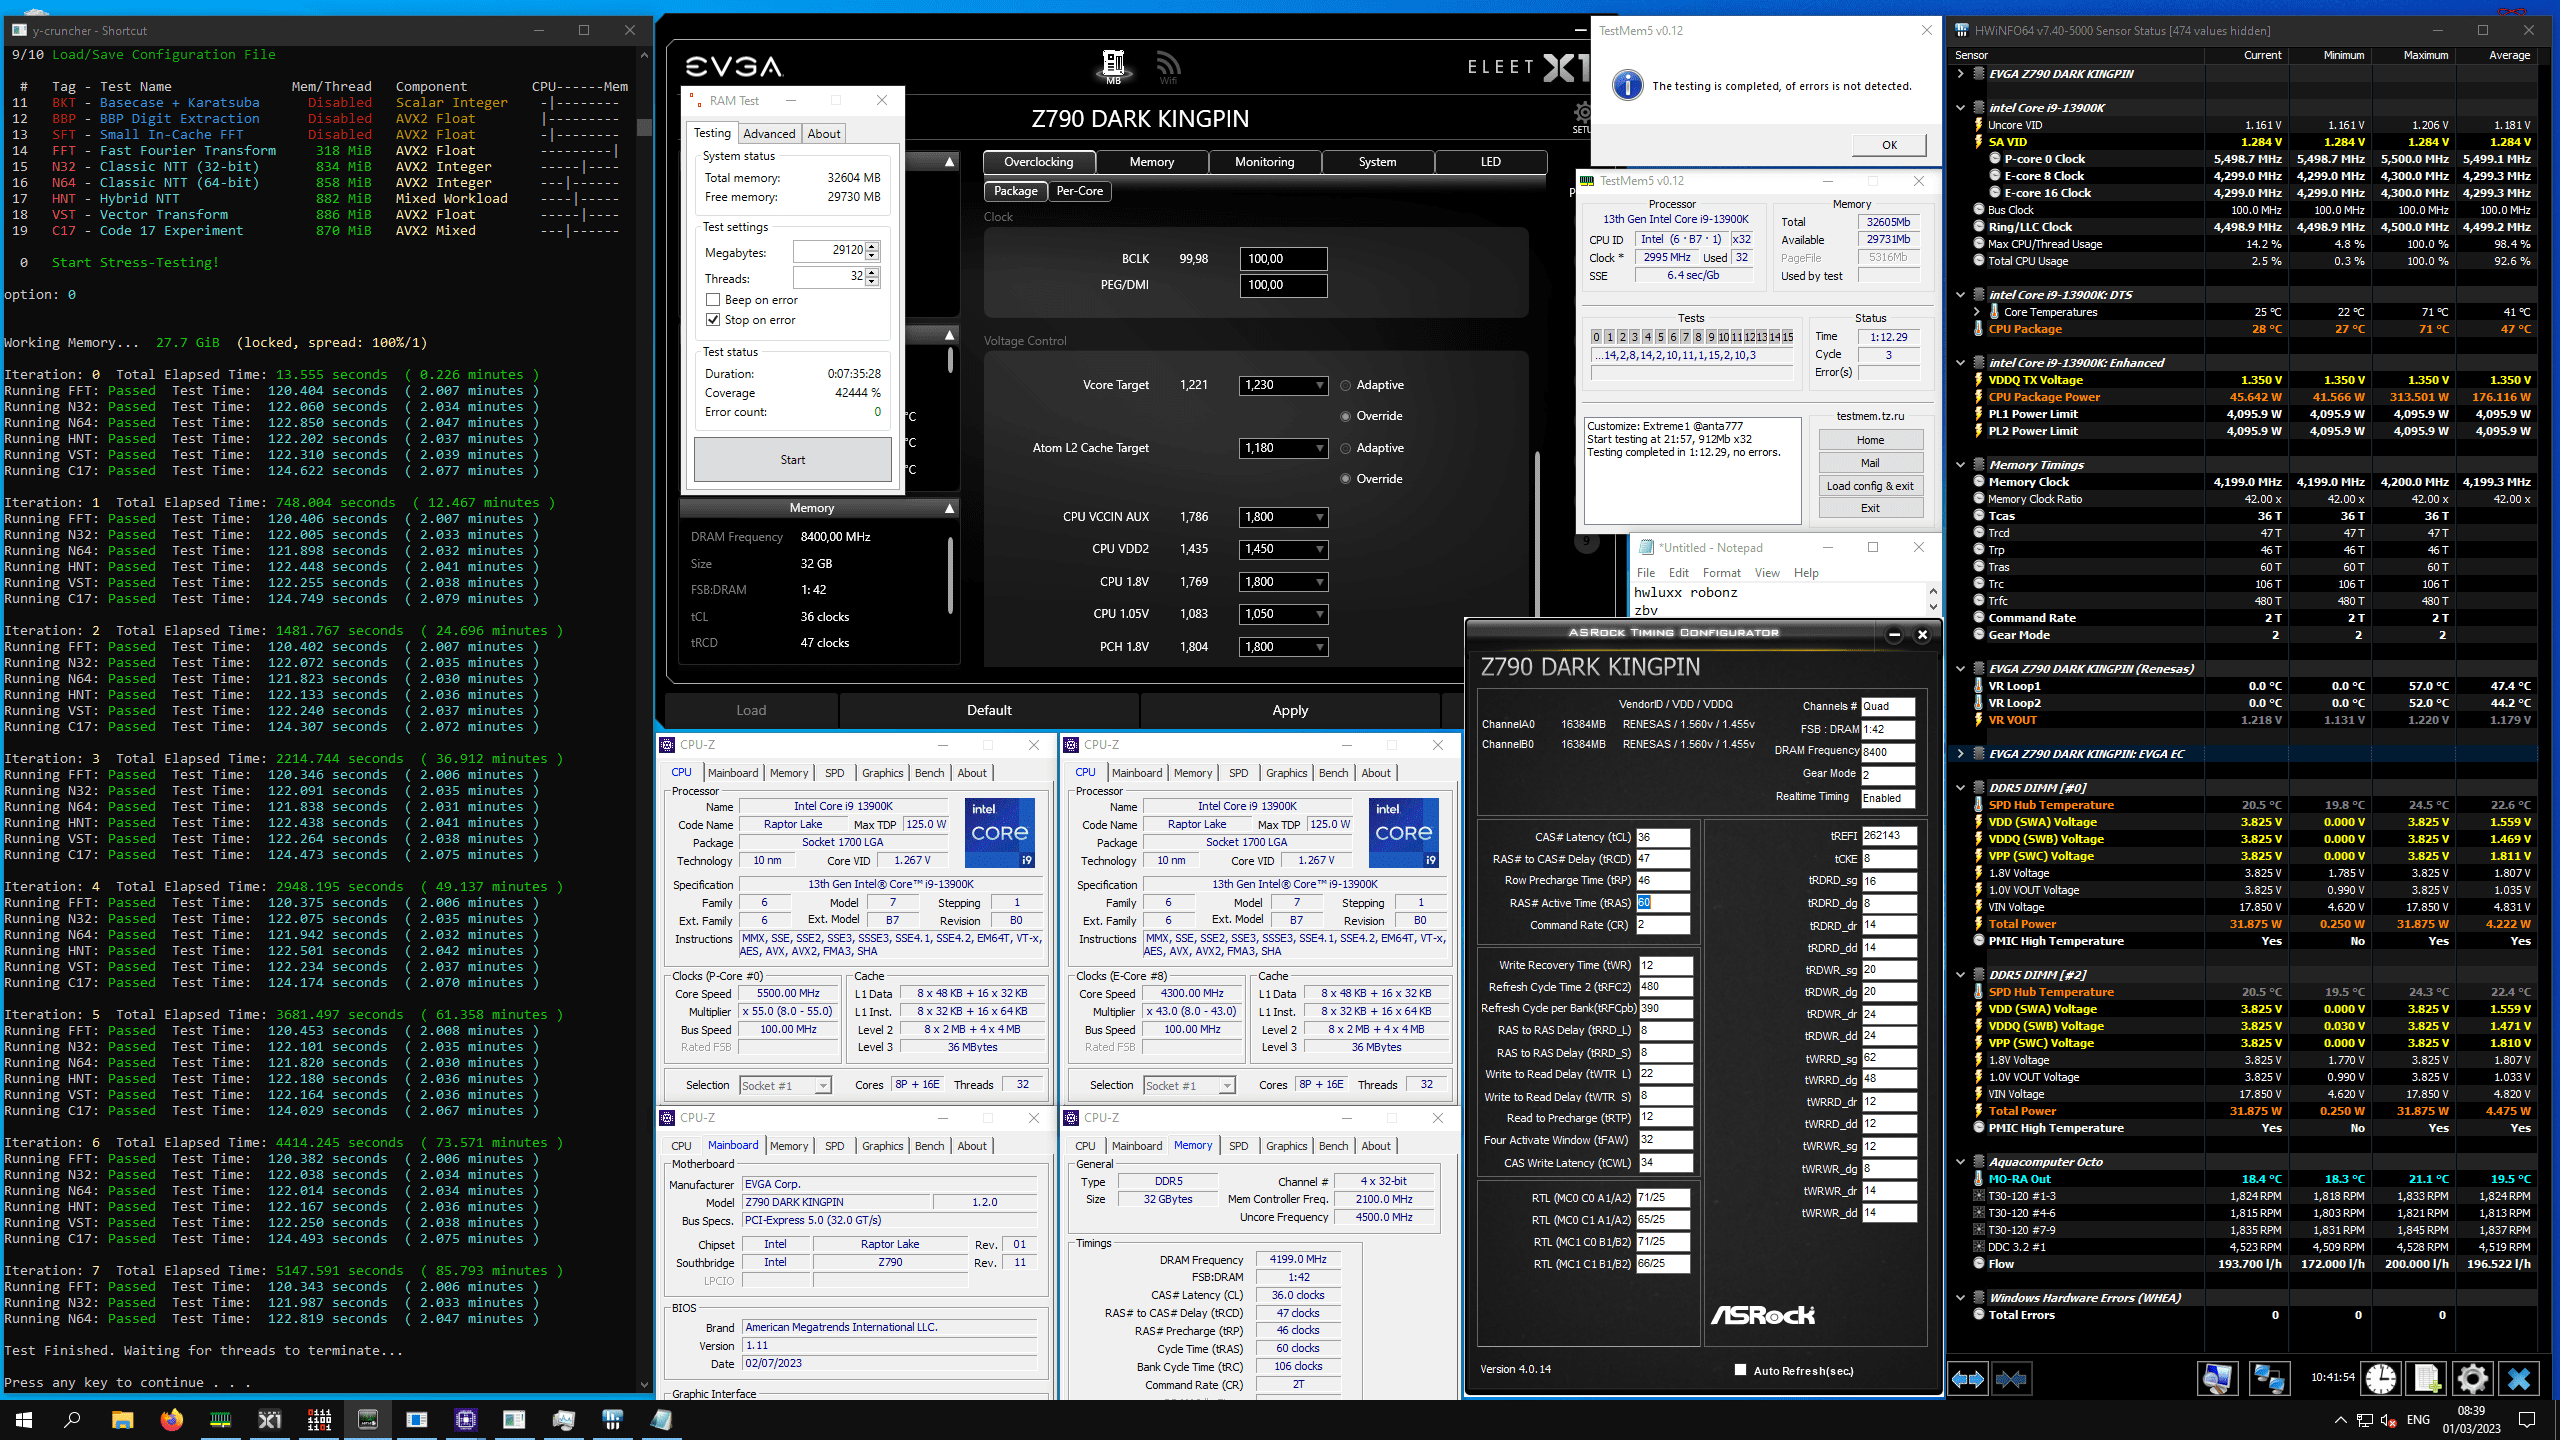
Task: Select the MB icon in ELEET X1
Action: pos(1113,67)
